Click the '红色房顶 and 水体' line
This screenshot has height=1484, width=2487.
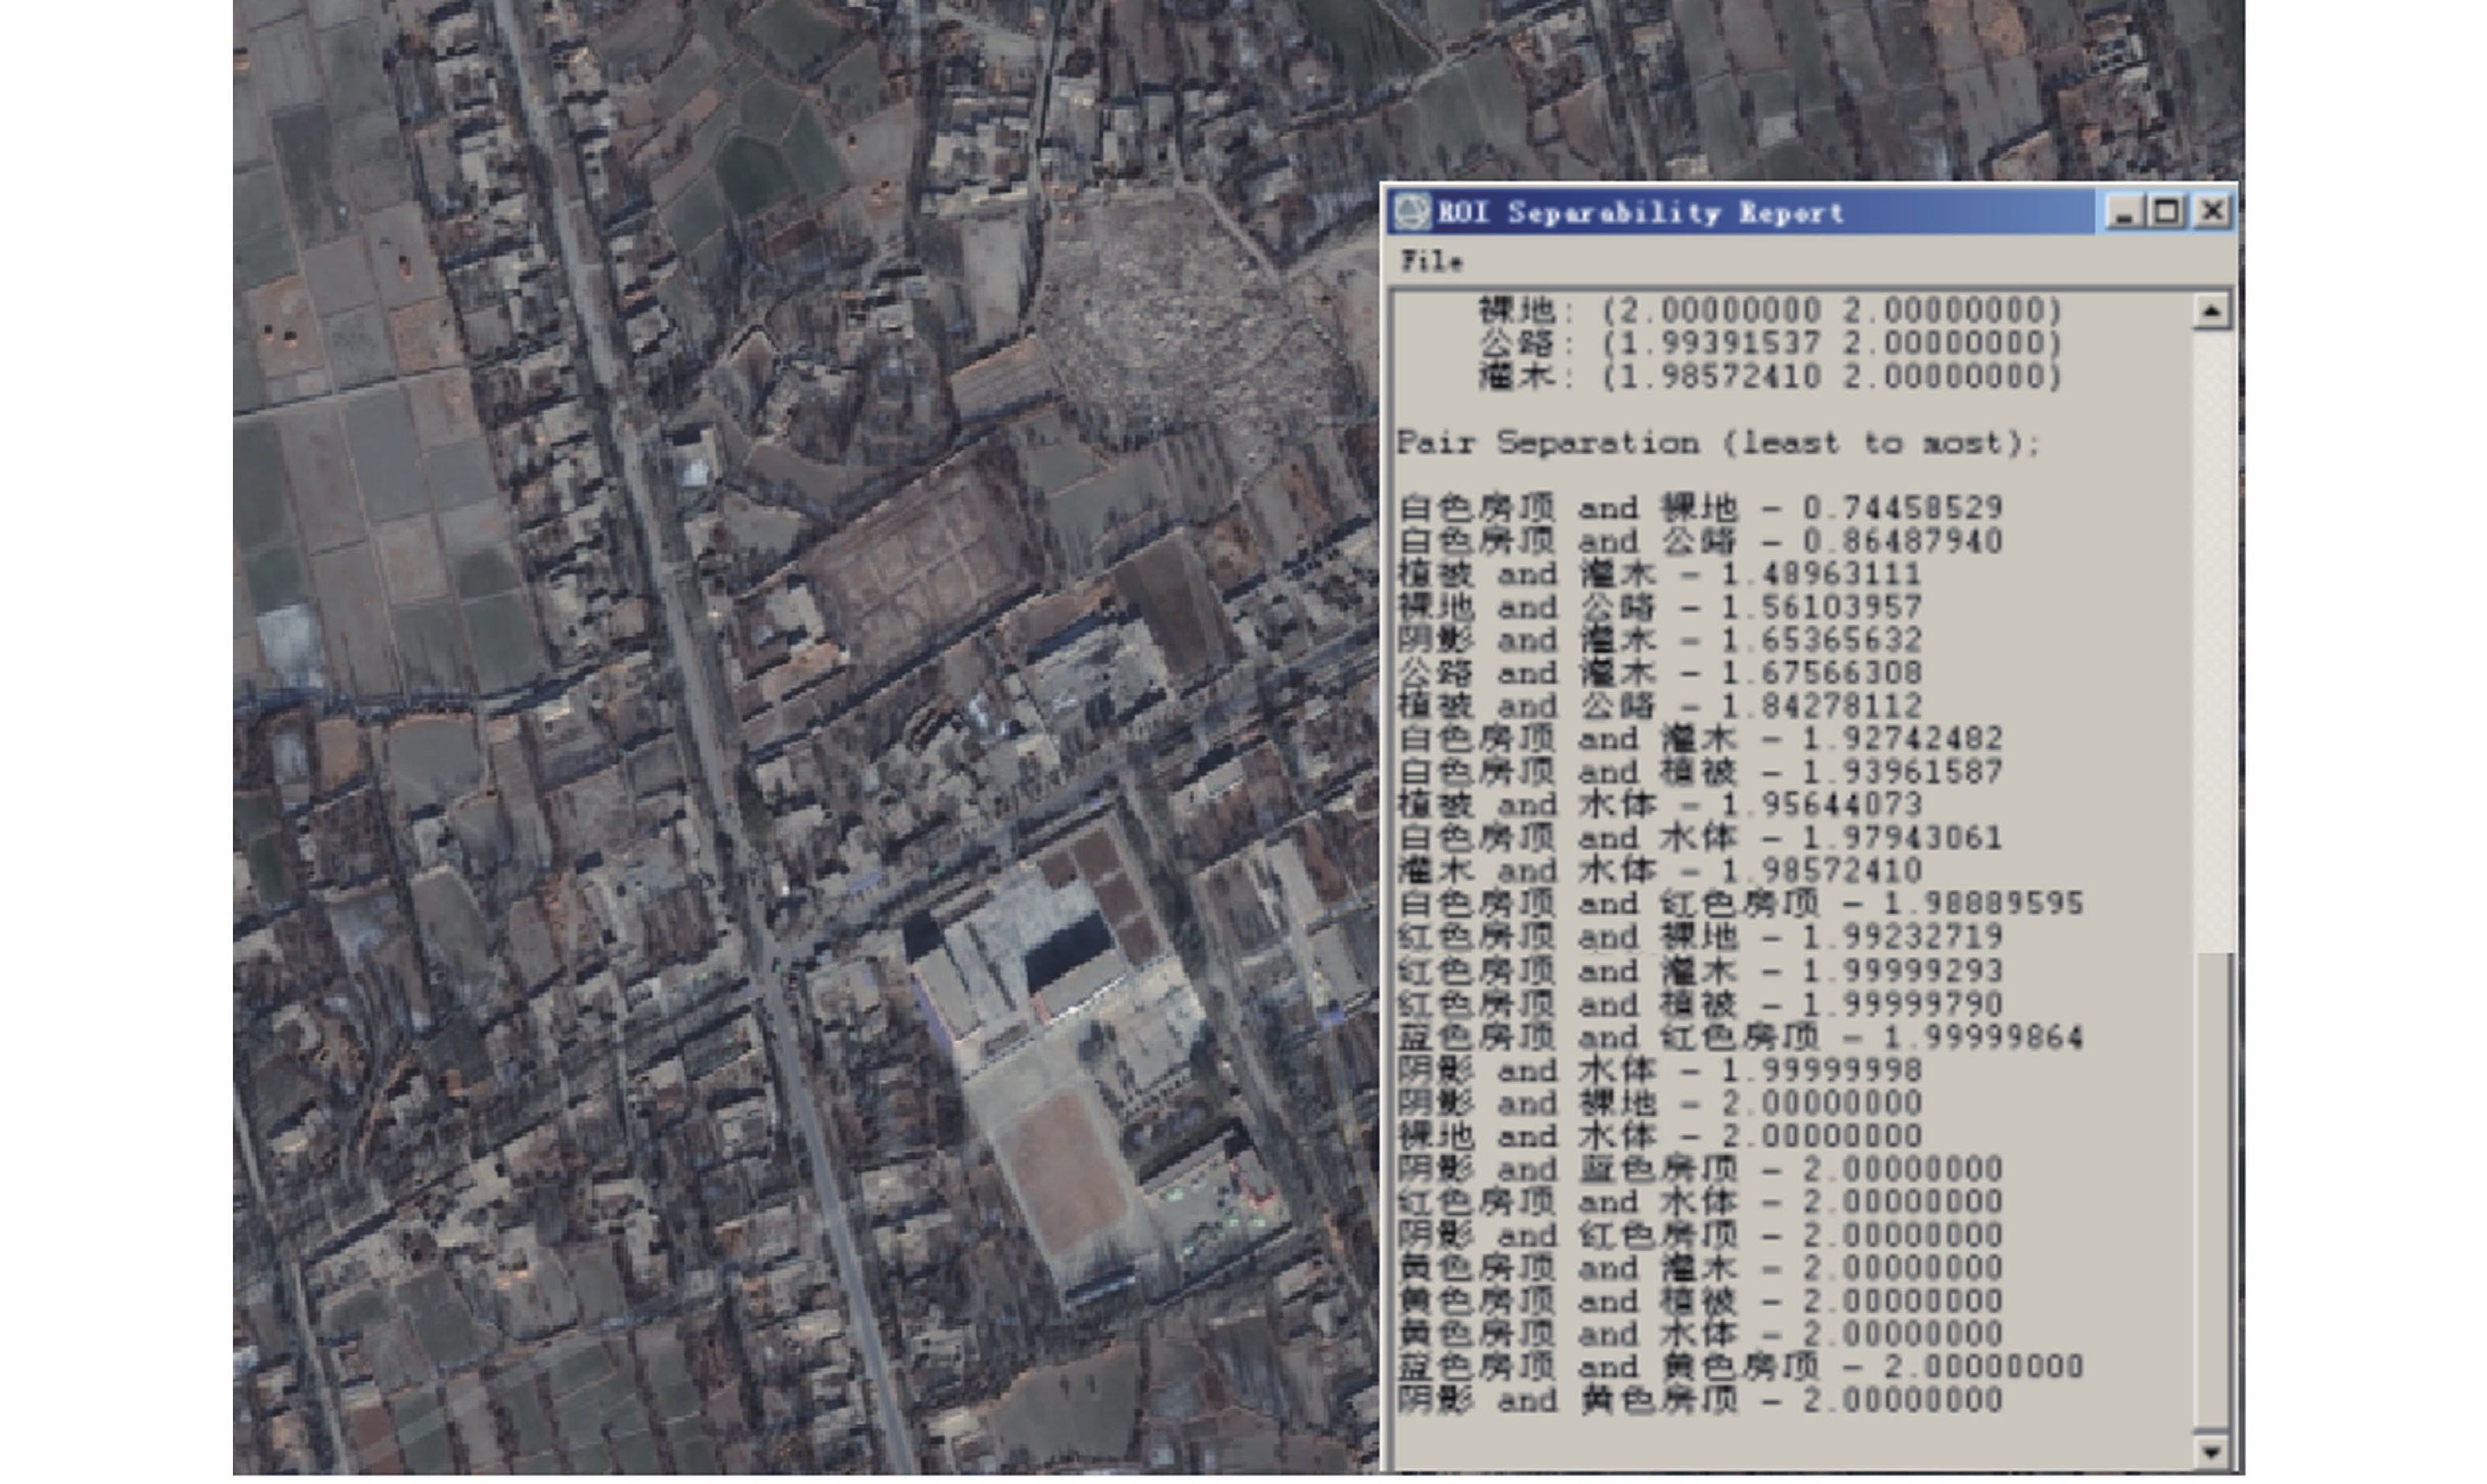(x=1700, y=1202)
